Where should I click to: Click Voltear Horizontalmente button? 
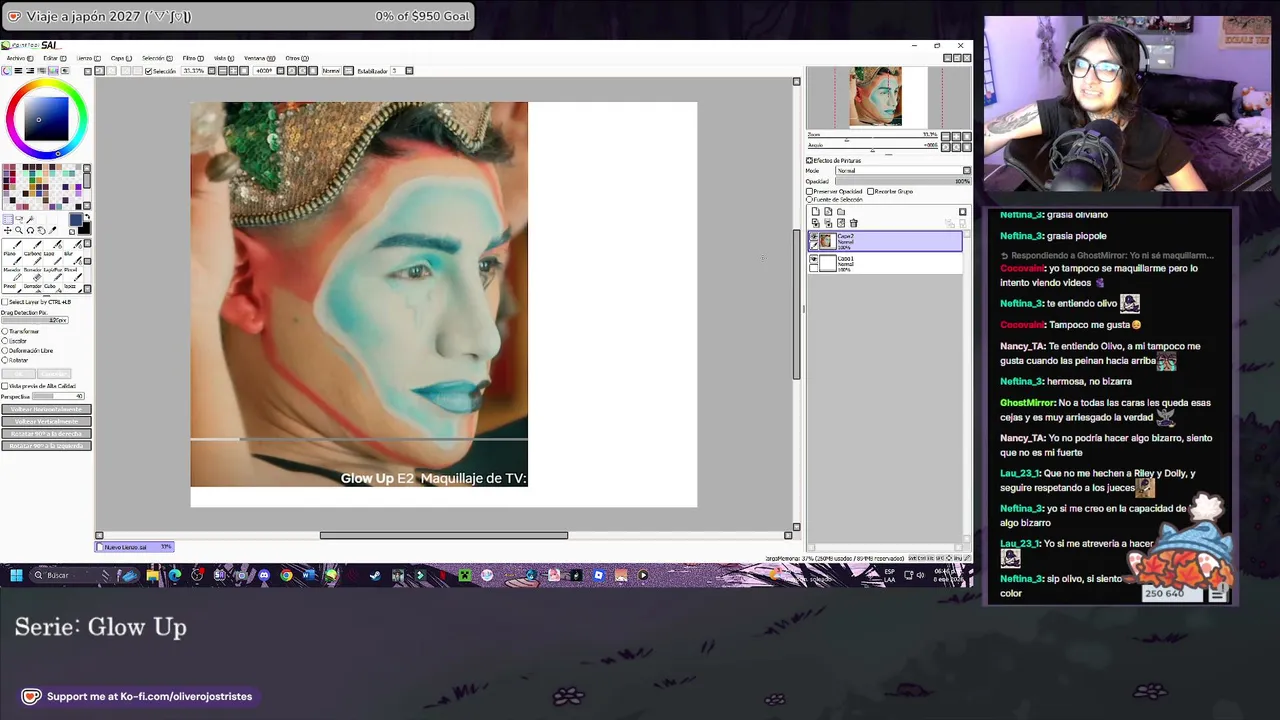coord(47,409)
